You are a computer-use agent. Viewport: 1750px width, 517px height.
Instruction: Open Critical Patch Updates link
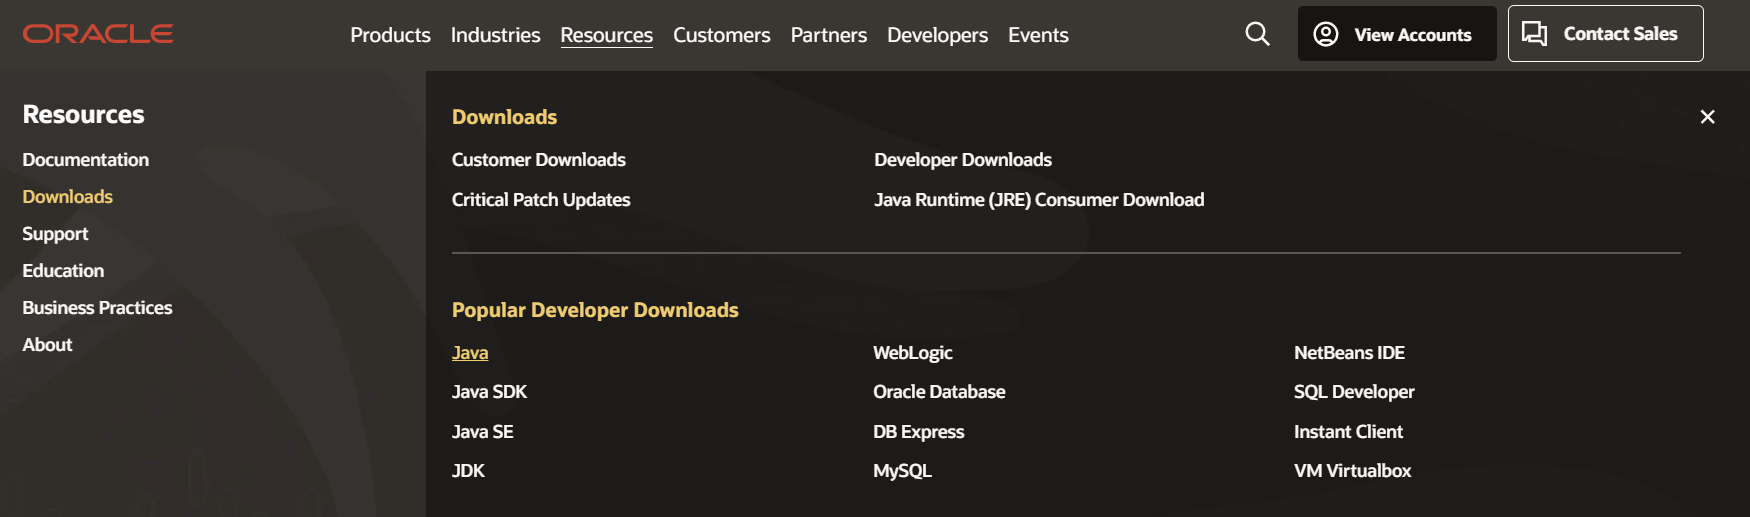pyautogui.click(x=541, y=200)
